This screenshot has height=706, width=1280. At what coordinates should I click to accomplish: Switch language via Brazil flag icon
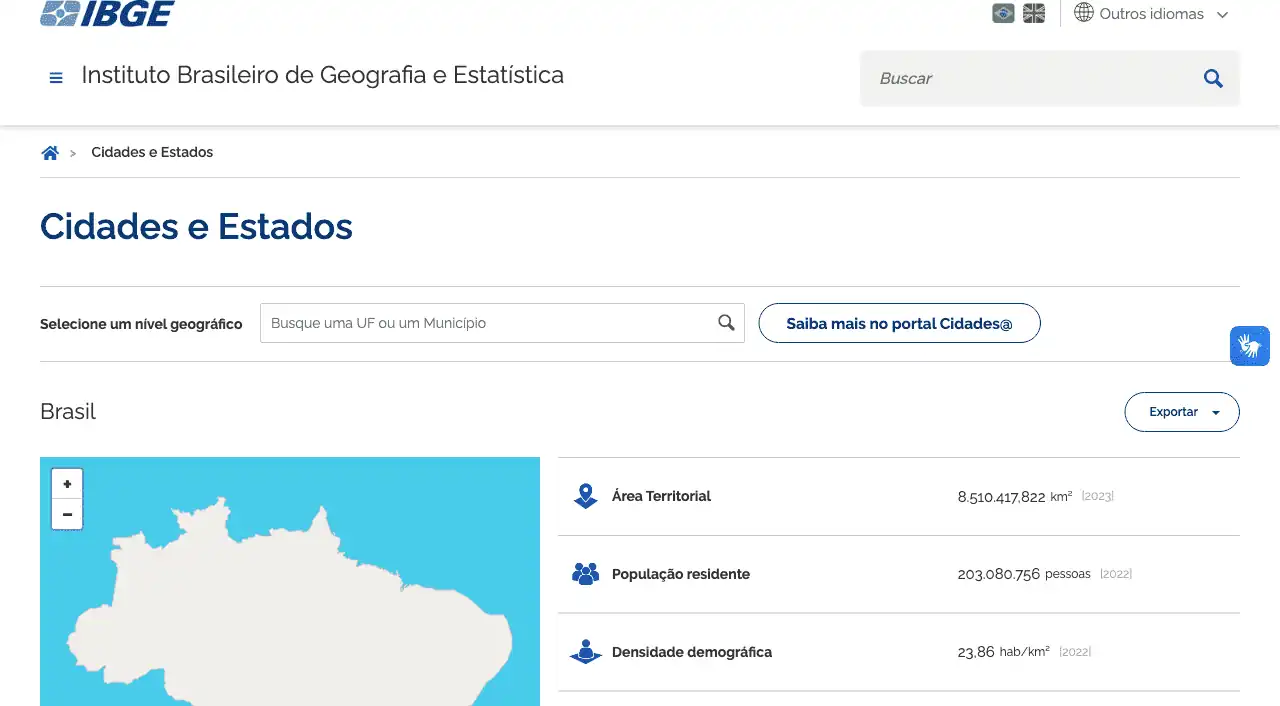tap(1003, 14)
